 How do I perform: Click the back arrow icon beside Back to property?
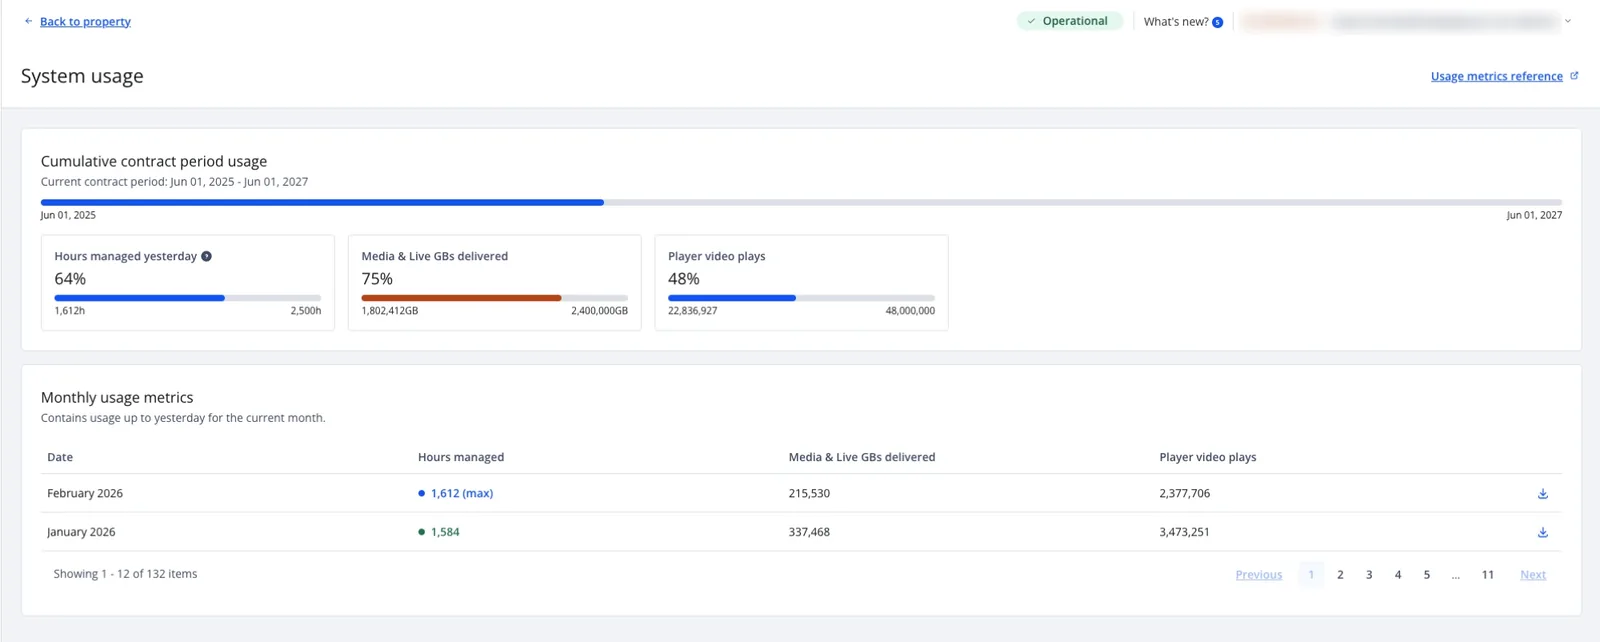pos(28,21)
